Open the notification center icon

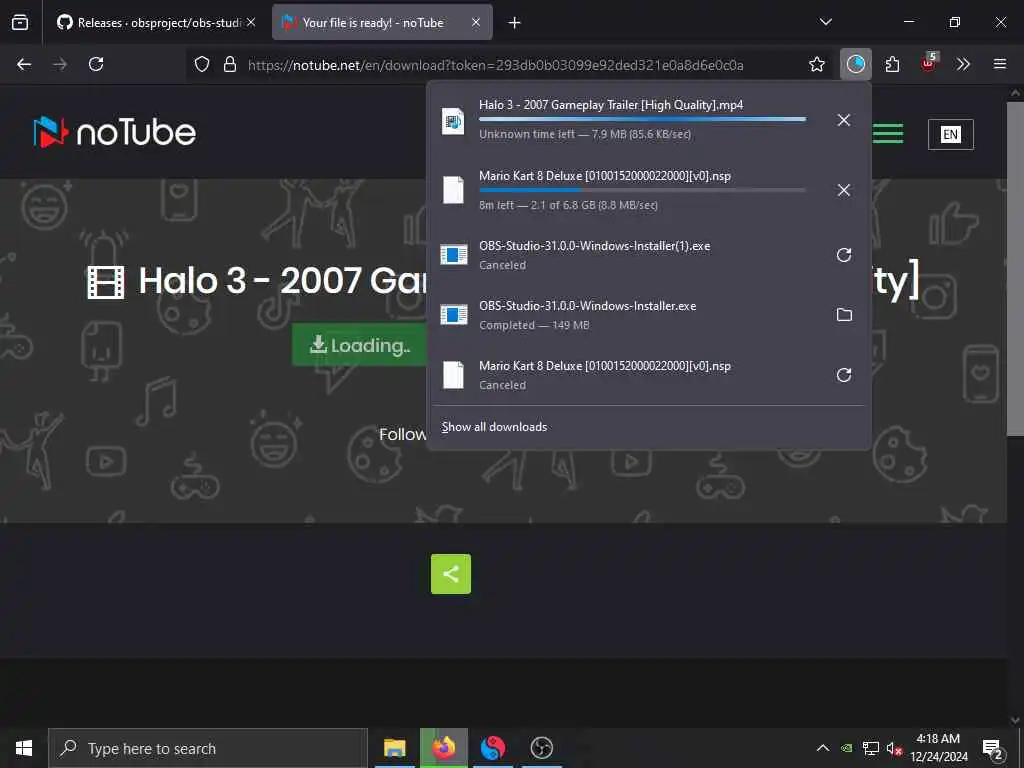tap(993, 748)
